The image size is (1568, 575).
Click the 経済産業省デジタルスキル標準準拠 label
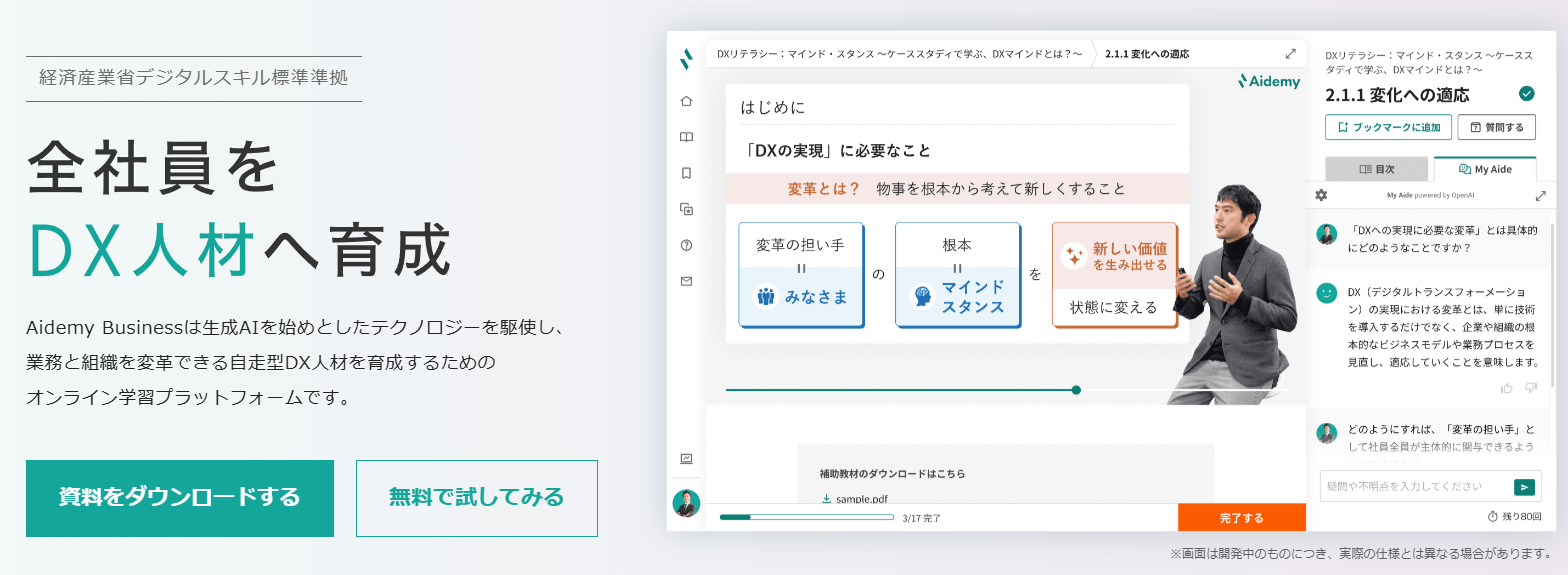pyautogui.click(x=194, y=78)
